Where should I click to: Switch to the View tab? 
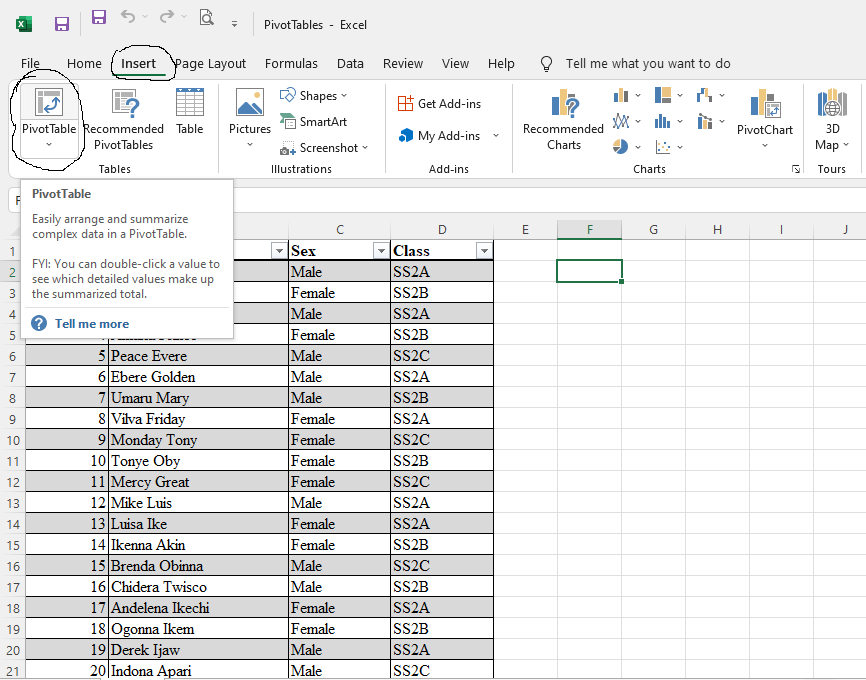pyautogui.click(x=455, y=64)
